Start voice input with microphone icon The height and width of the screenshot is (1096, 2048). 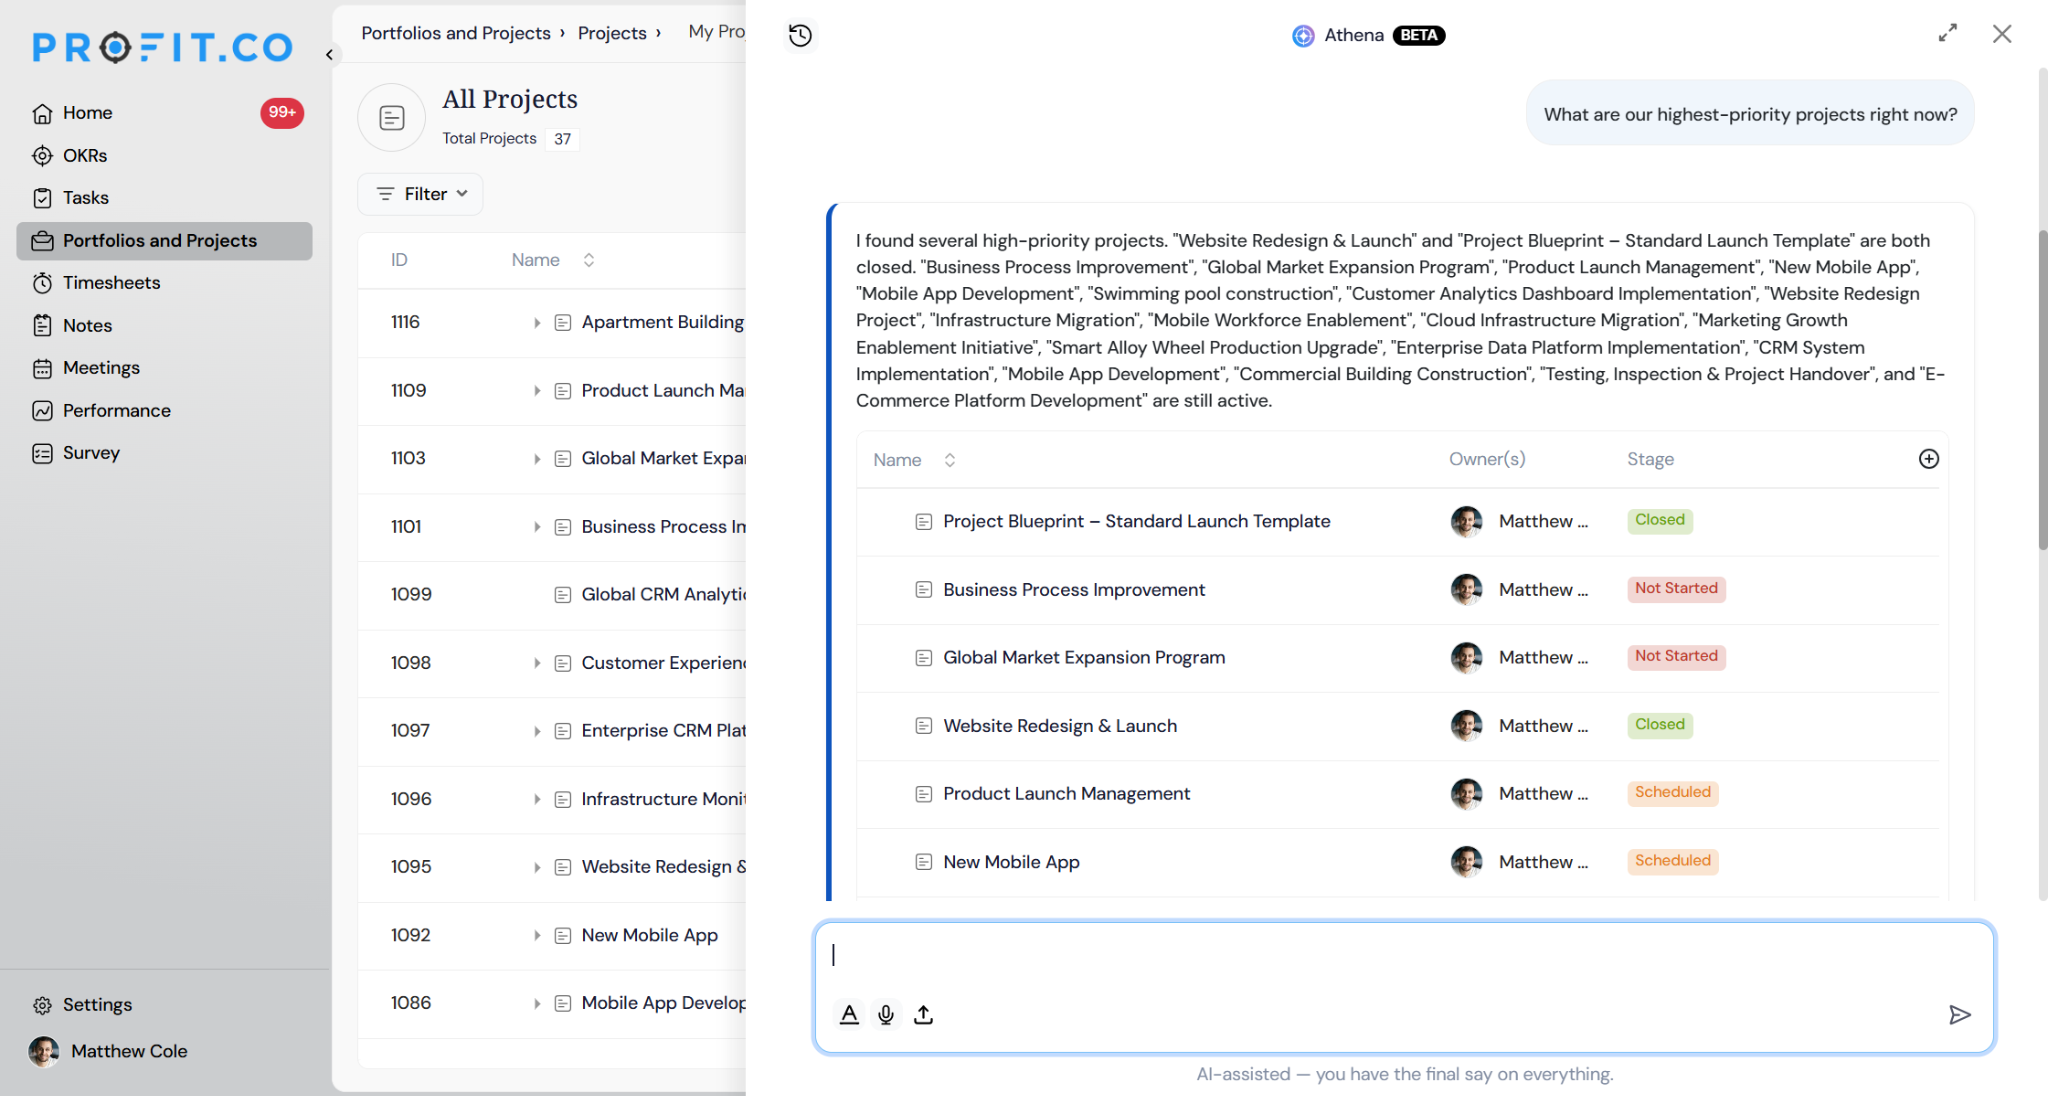[x=885, y=1014]
